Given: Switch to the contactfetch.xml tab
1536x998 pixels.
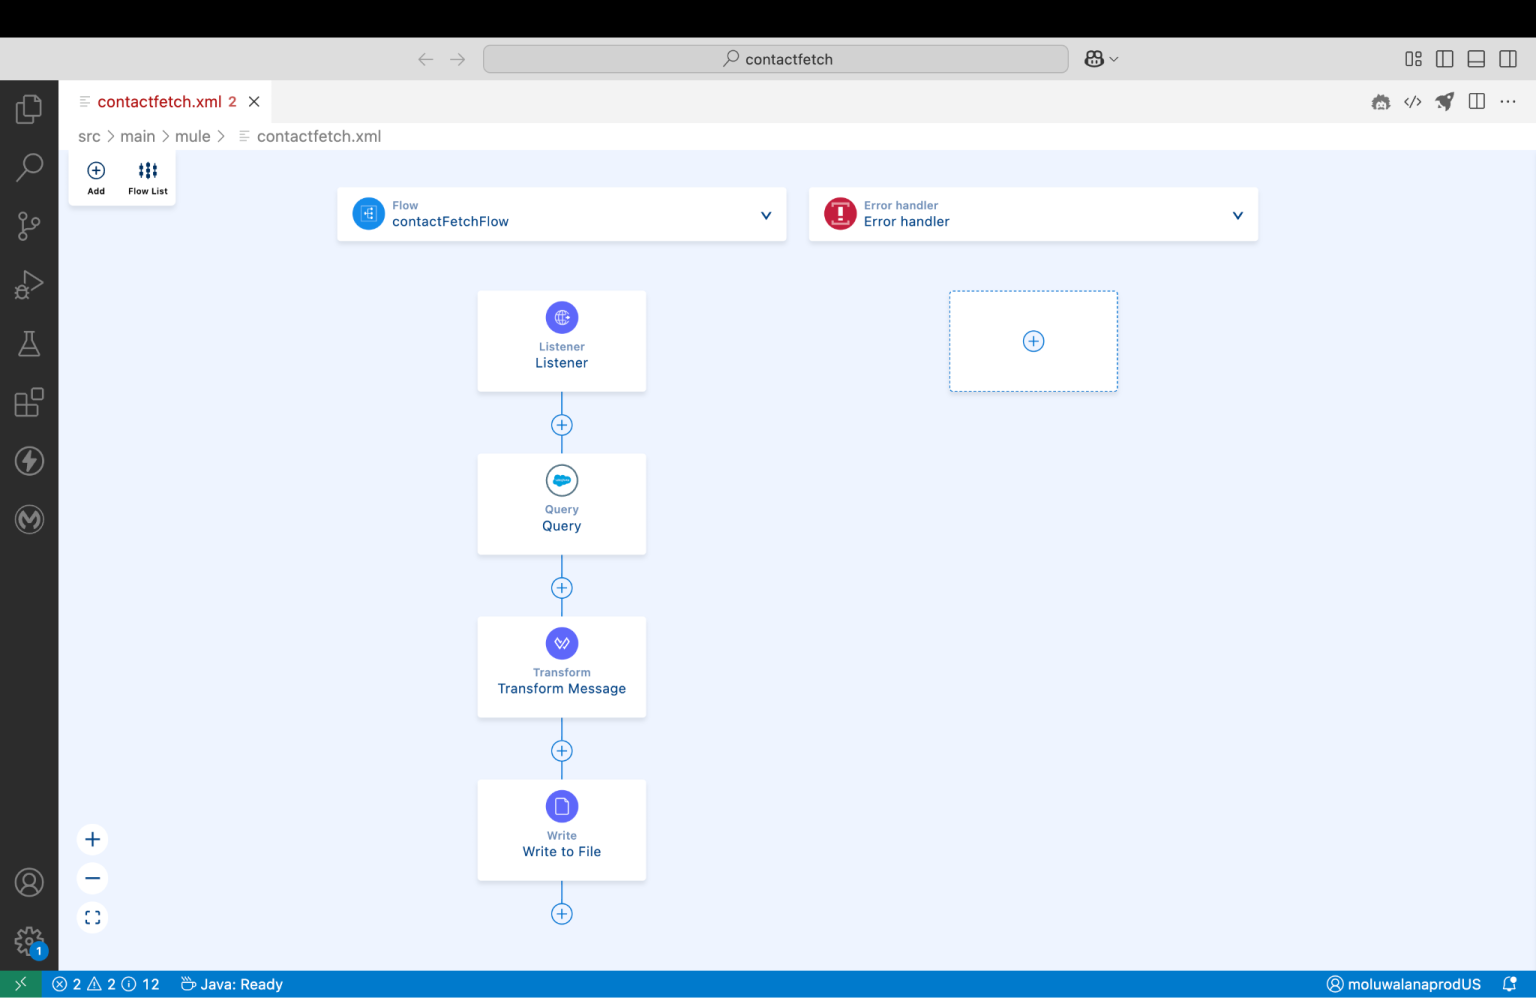Looking at the screenshot, I should click(160, 101).
